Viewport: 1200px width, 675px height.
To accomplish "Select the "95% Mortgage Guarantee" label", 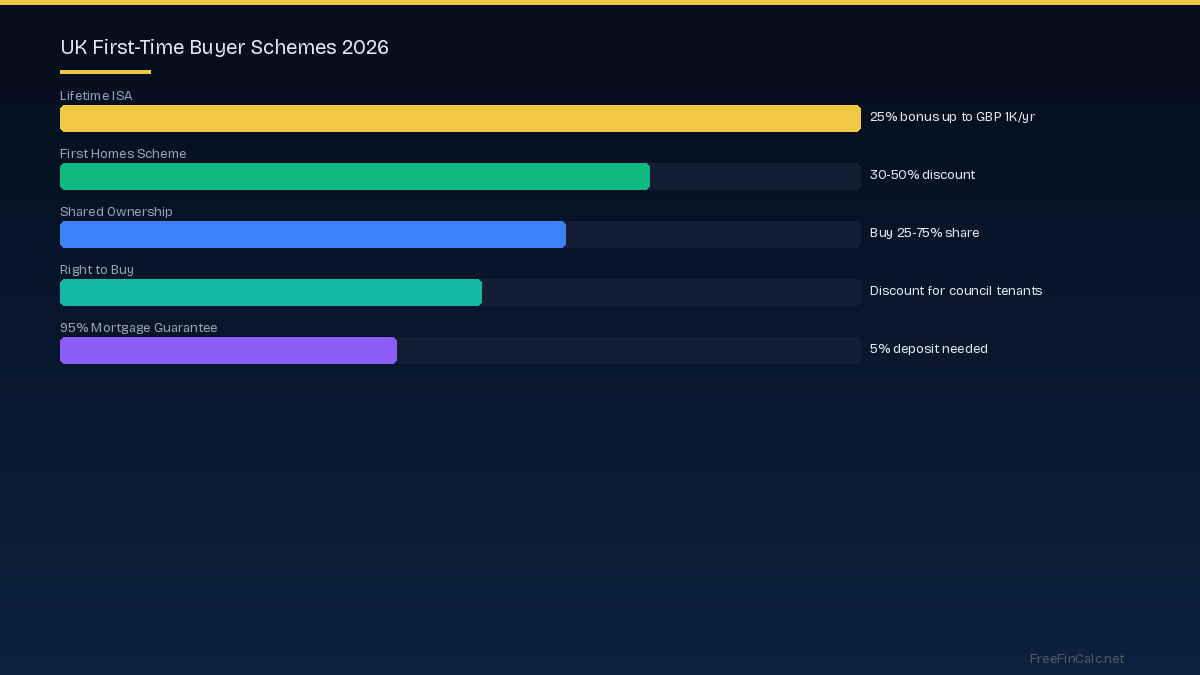I will pyautogui.click(x=138, y=328).
